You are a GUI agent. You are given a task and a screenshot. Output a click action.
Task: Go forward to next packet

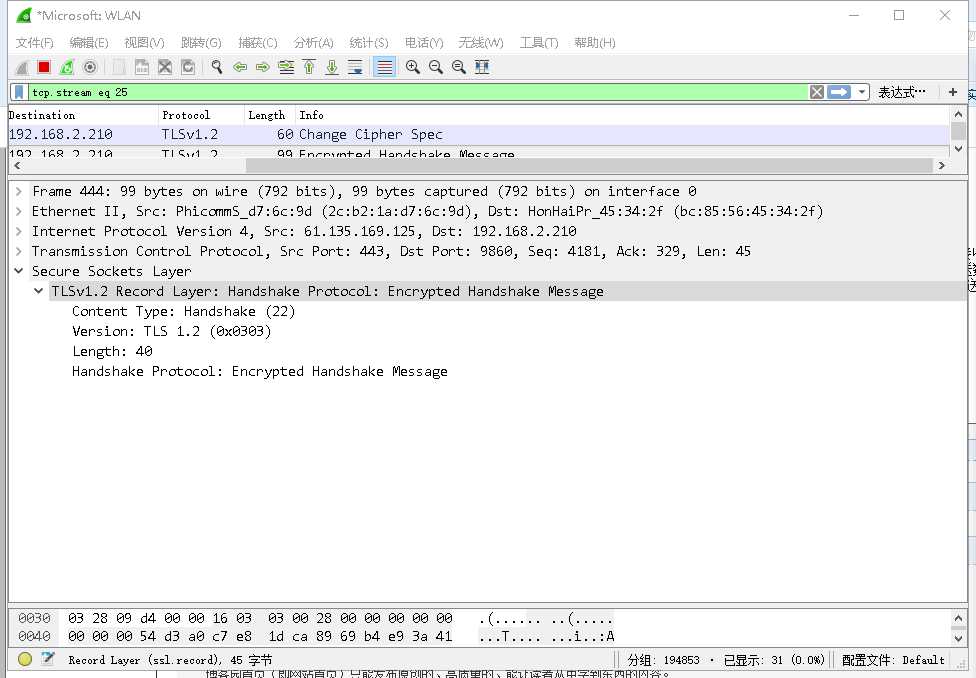click(x=263, y=67)
